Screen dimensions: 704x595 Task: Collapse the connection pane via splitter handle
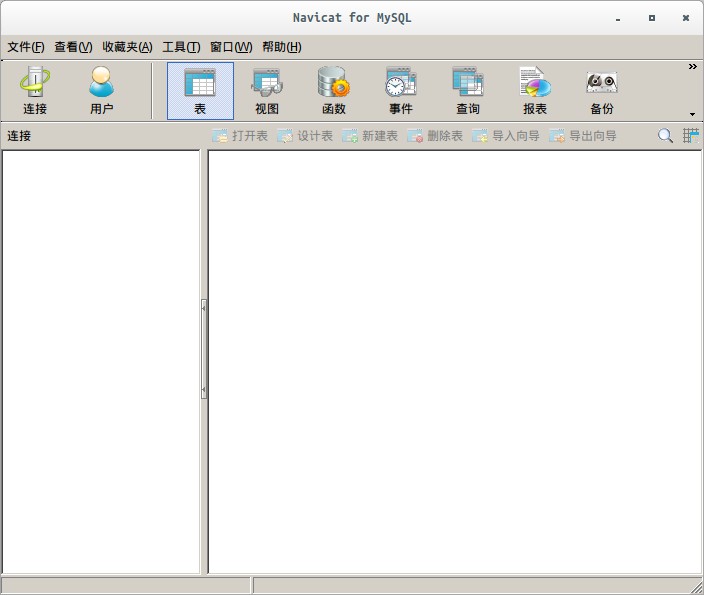pos(204,349)
